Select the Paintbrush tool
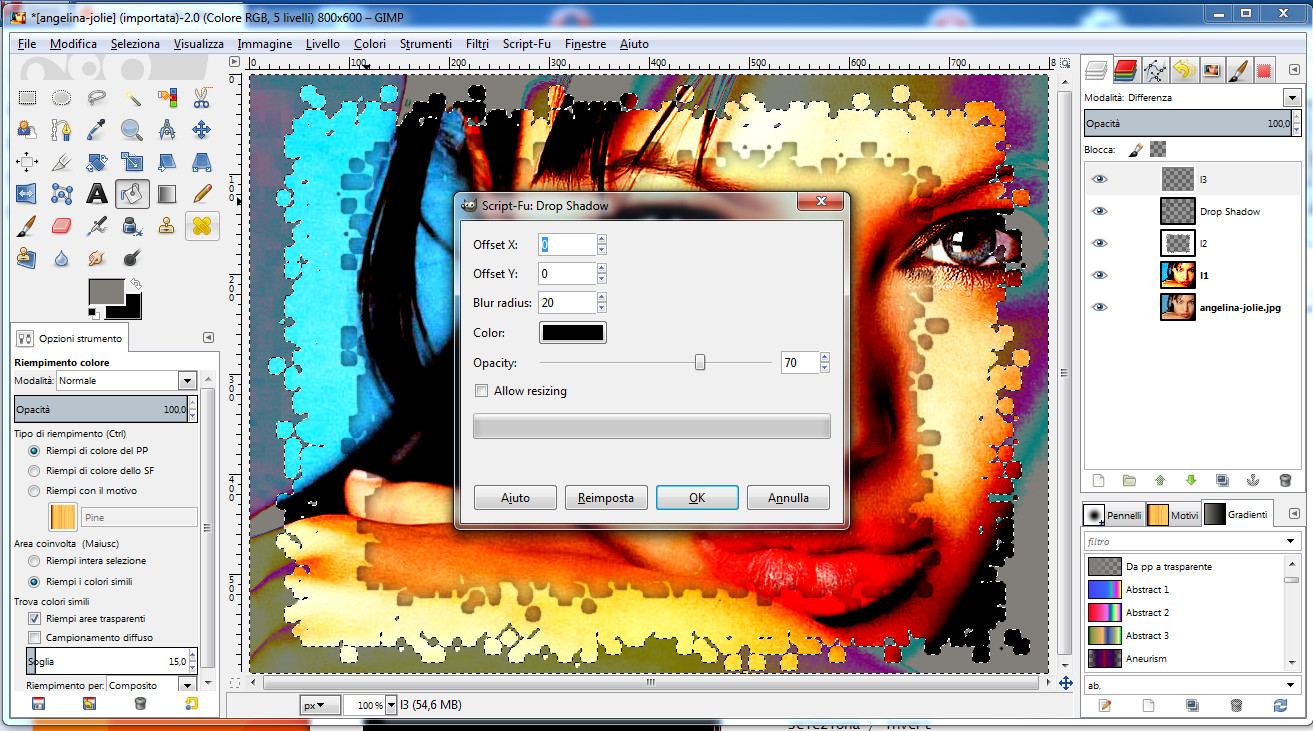 click(27, 225)
